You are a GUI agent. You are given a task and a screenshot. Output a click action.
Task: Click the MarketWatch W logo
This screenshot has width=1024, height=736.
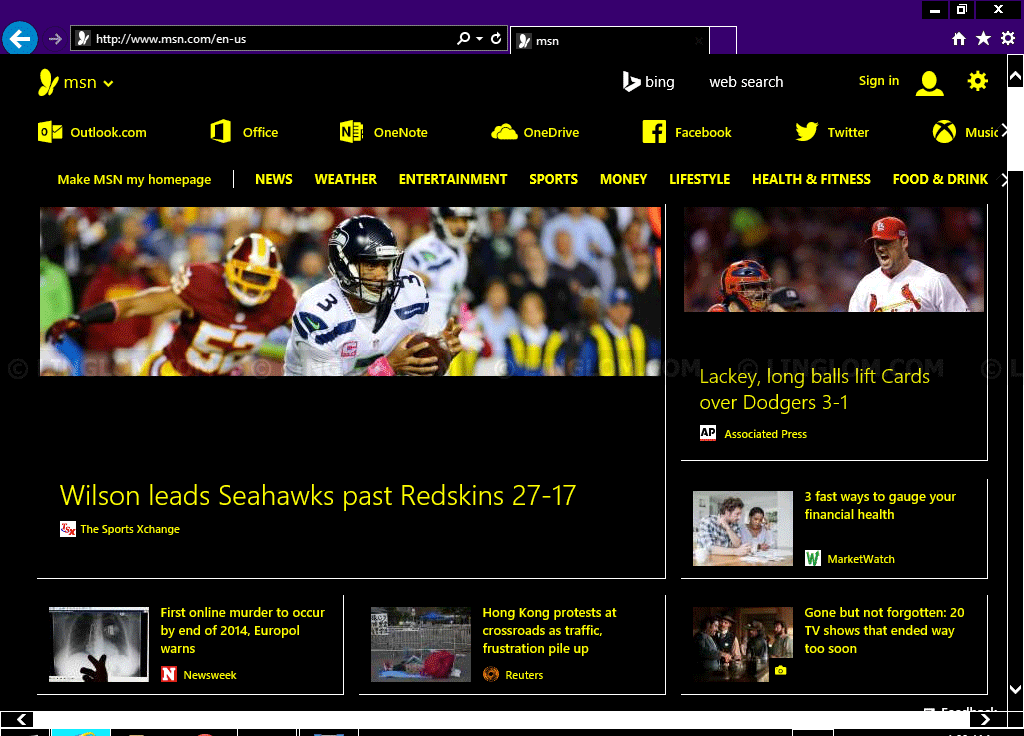pyautogui.click(x=812, y=558)
